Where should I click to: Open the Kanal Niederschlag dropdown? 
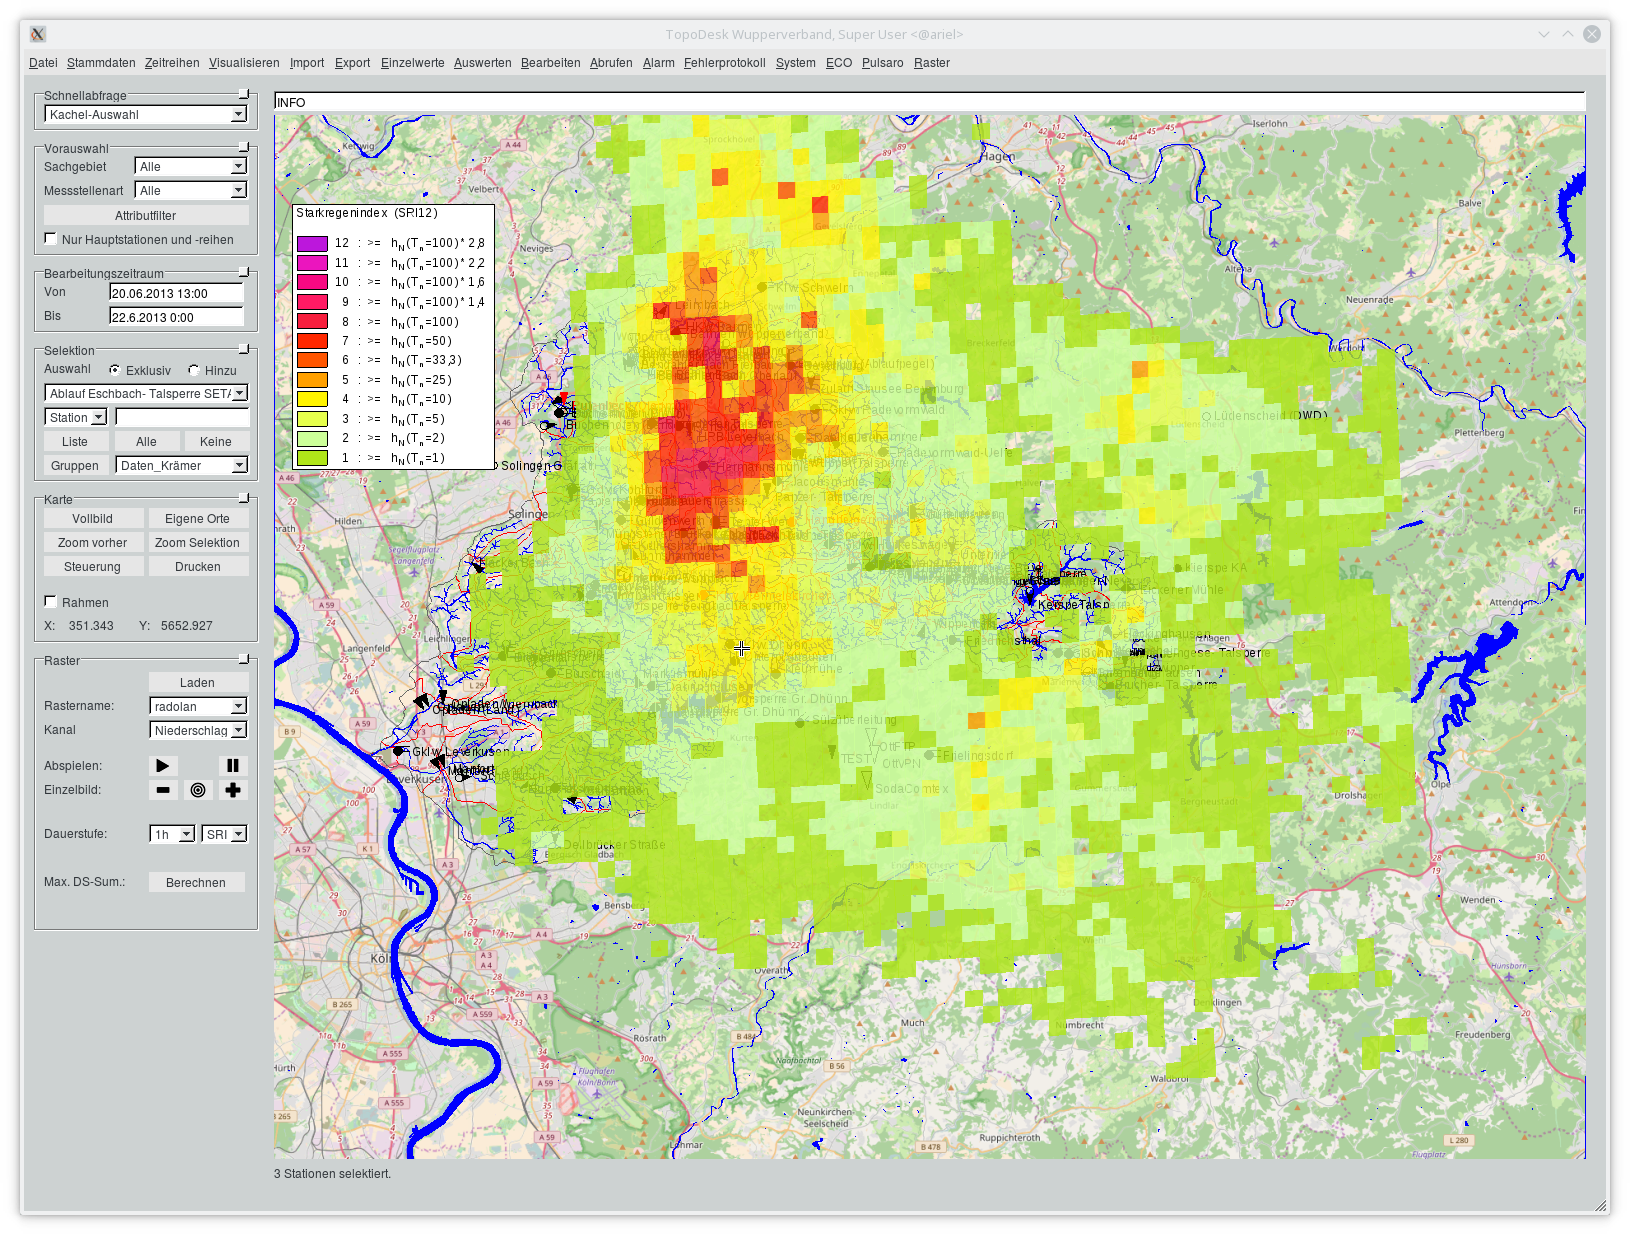coord(198,731)
